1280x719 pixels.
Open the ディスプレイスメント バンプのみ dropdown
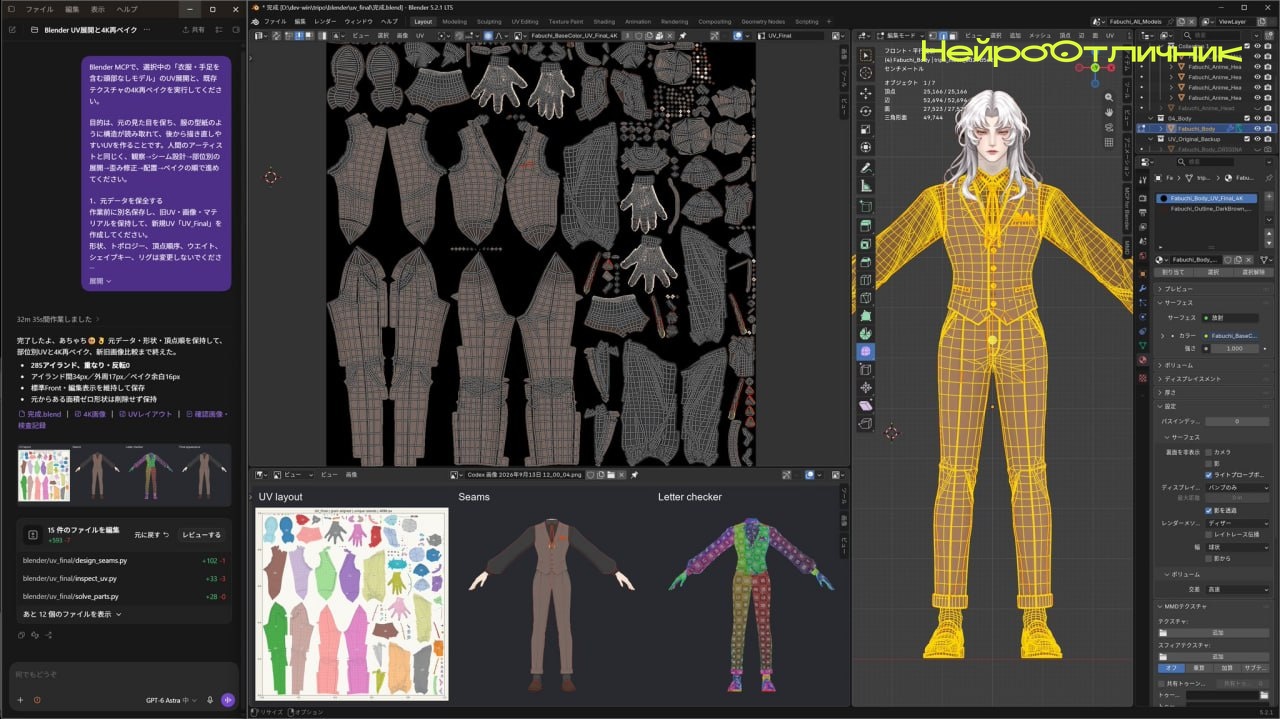click(x=1236, y=487)
